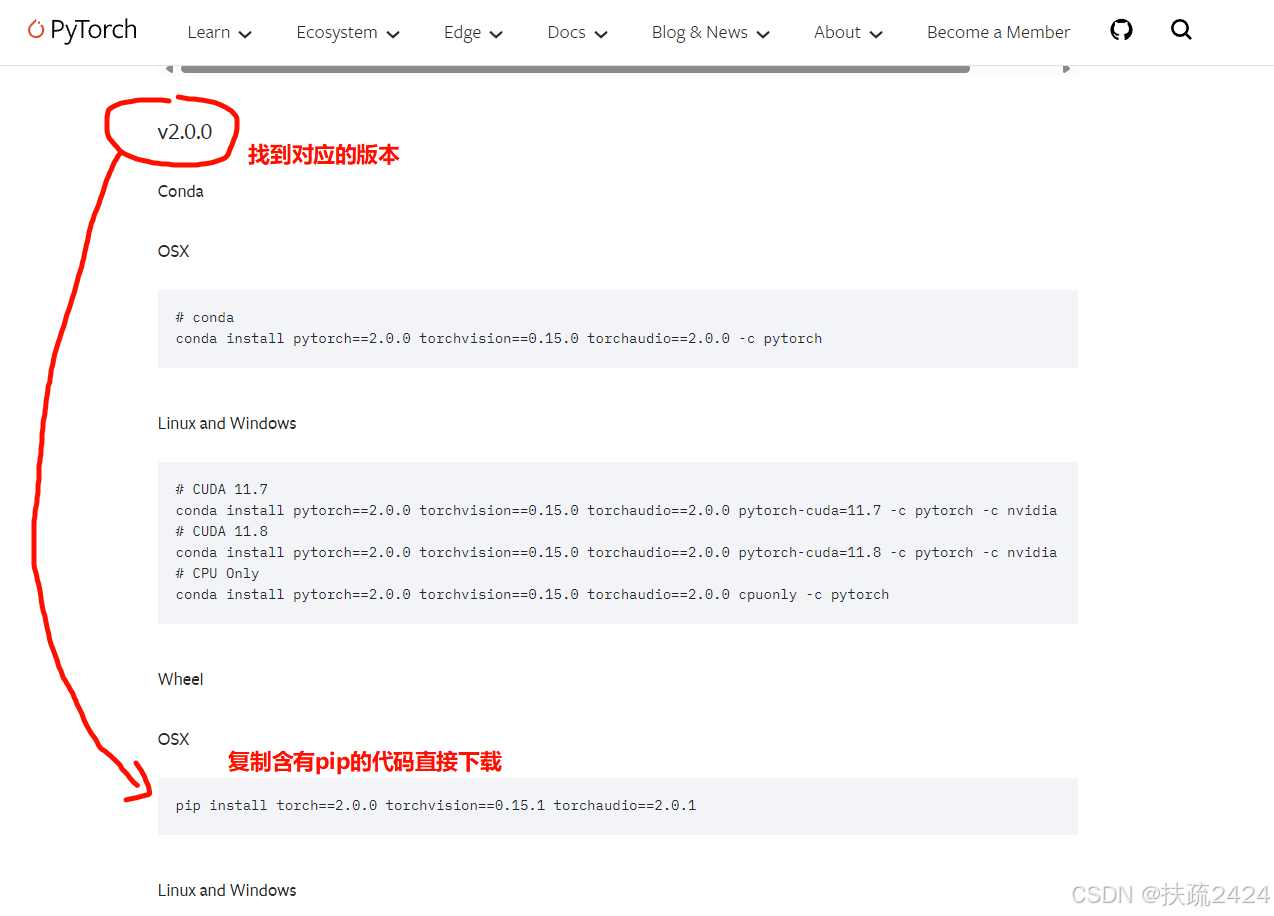Click the pip install torch==2.0.0 command
Image resolution: width=1274 pixels, height=916 pixels.
(436, 805)
